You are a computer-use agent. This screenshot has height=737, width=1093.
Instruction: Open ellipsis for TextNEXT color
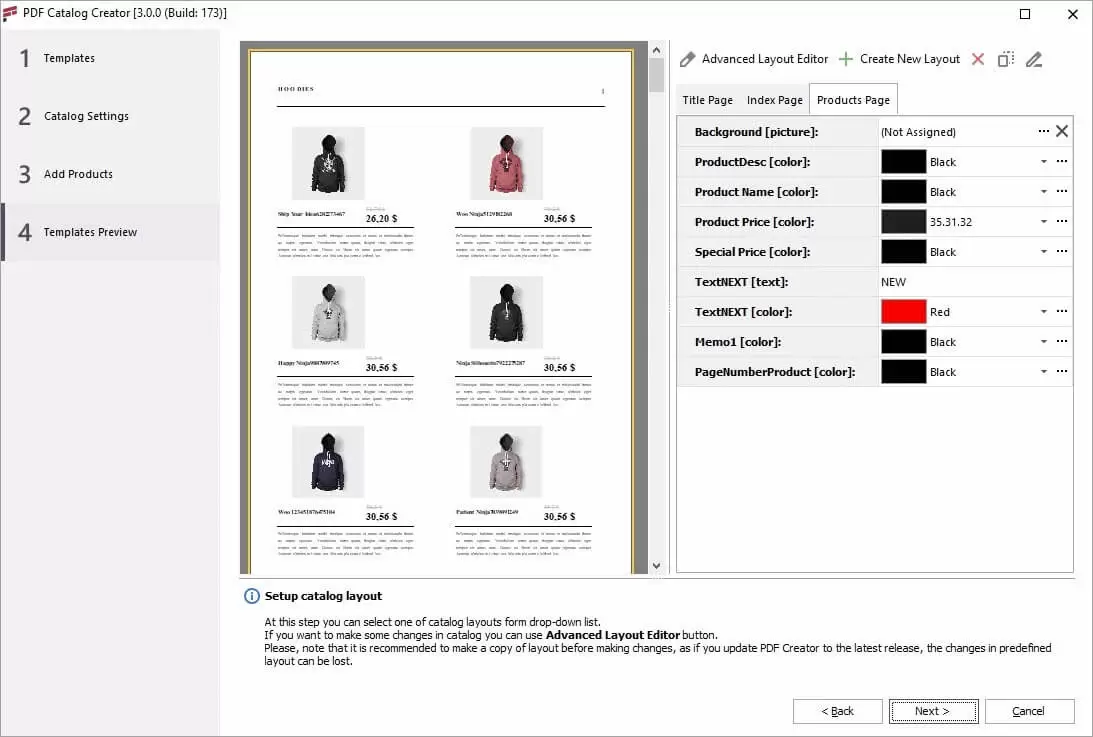(x=1062, y=312)
